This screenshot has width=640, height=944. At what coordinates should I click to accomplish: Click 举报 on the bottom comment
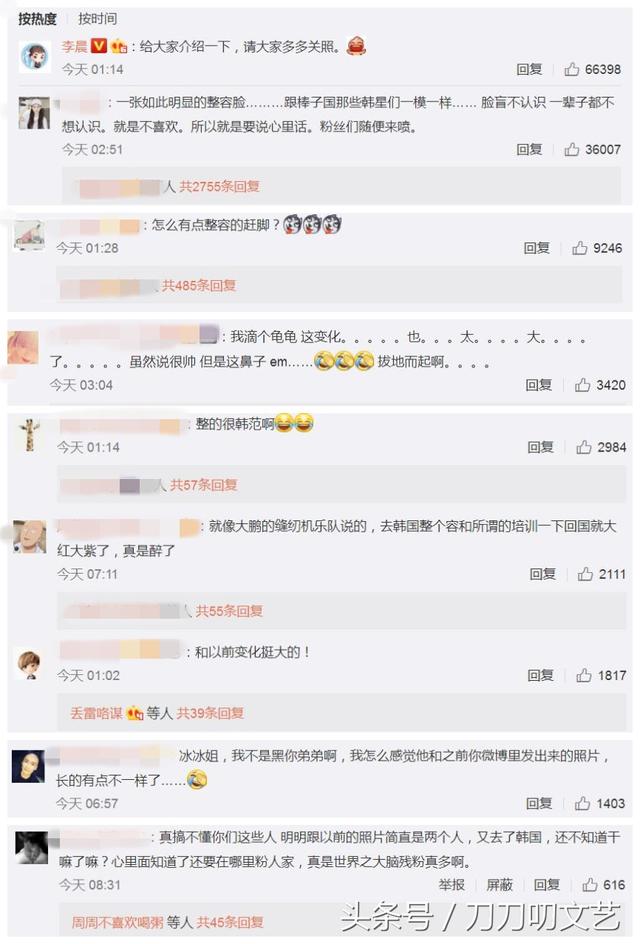click(x=451, y=884)
